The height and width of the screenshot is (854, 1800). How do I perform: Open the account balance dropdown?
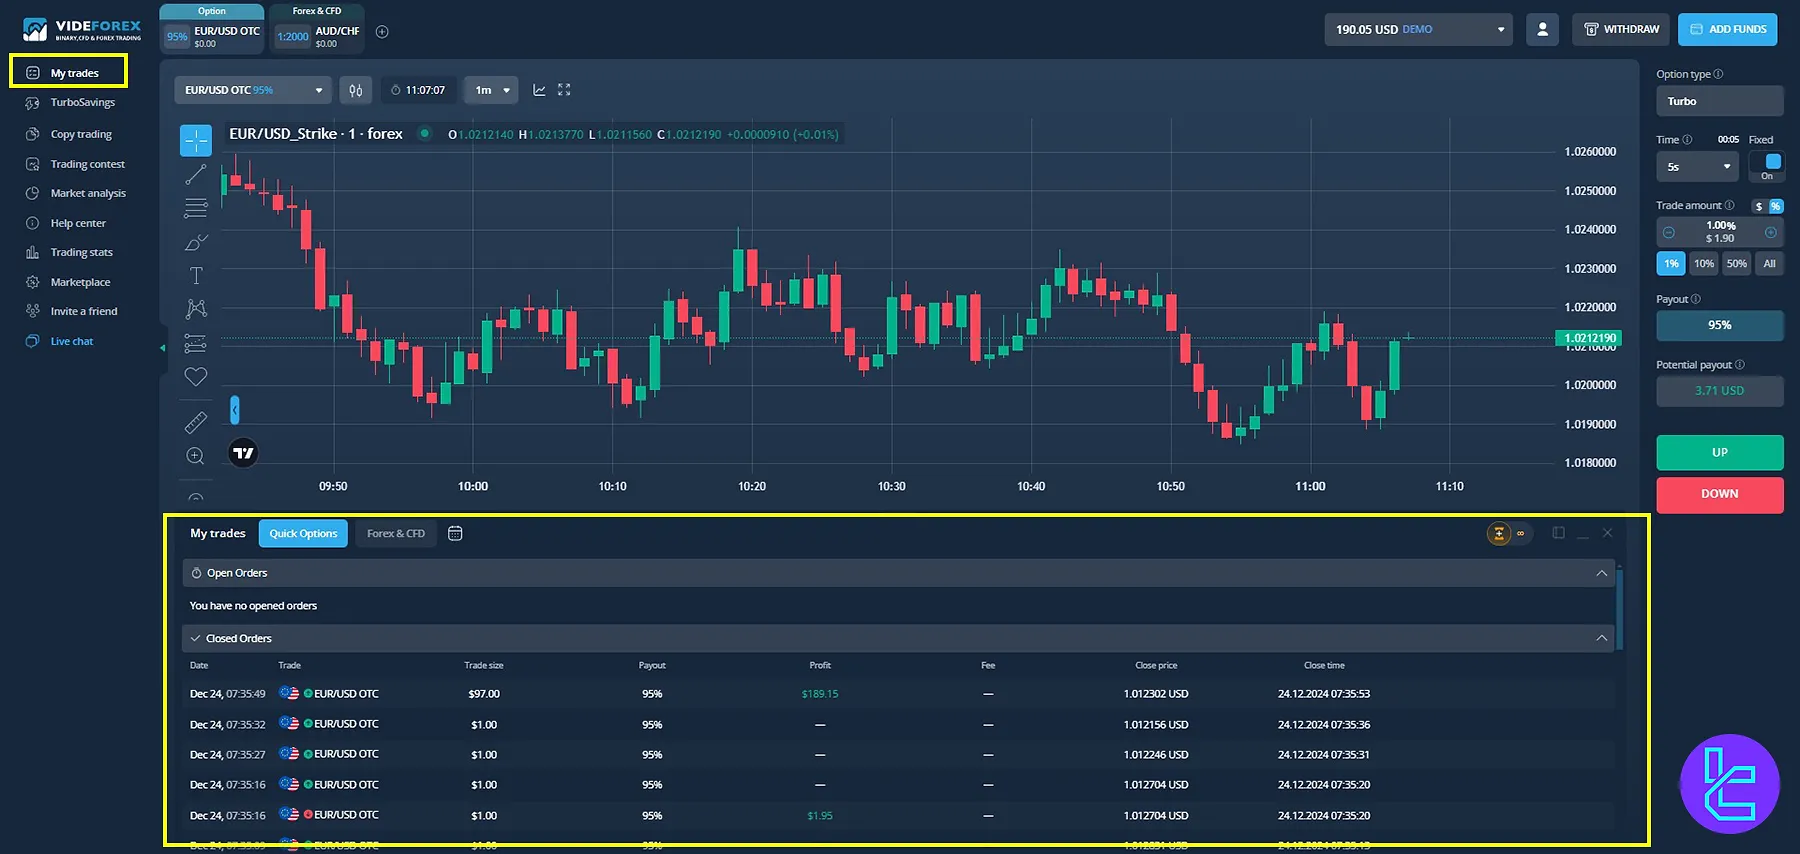(1418, 30)
